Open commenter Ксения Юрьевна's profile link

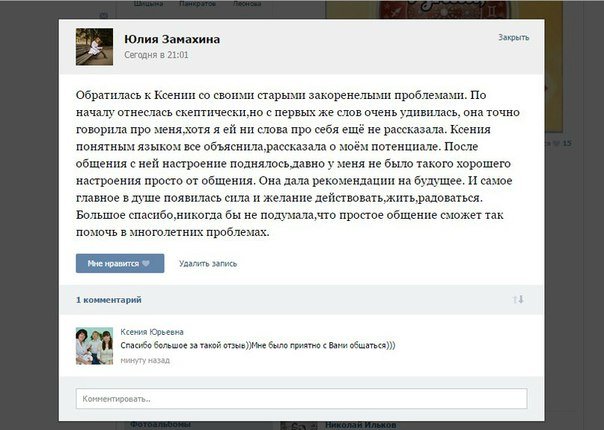(x=152, y=332)
